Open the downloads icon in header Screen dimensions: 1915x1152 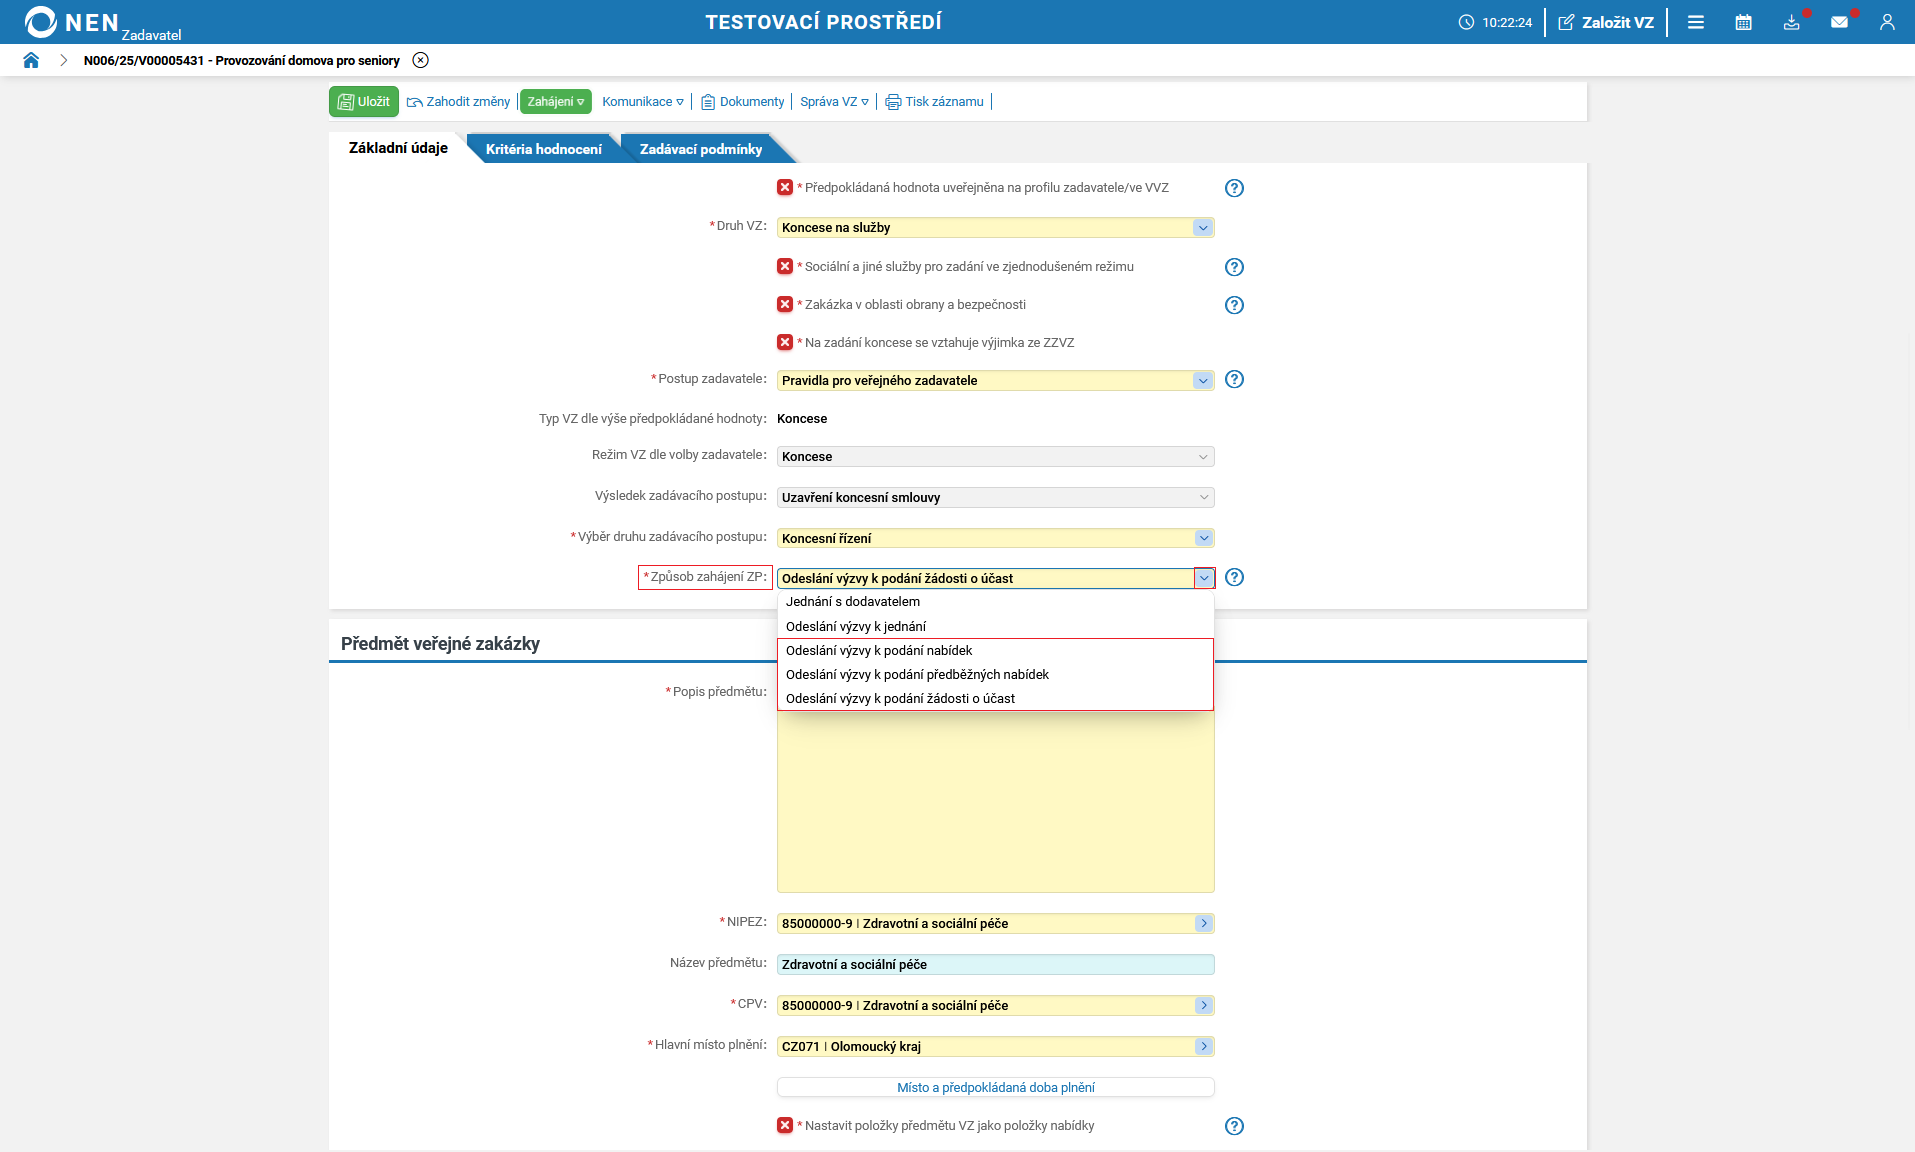click(1792, 22)
